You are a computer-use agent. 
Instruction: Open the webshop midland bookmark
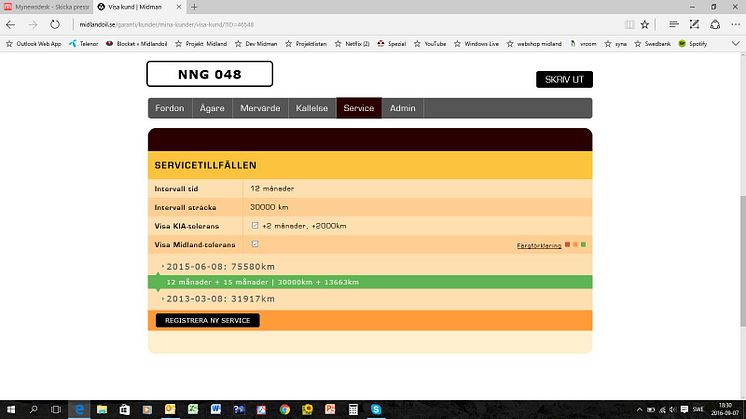(534, 44)
